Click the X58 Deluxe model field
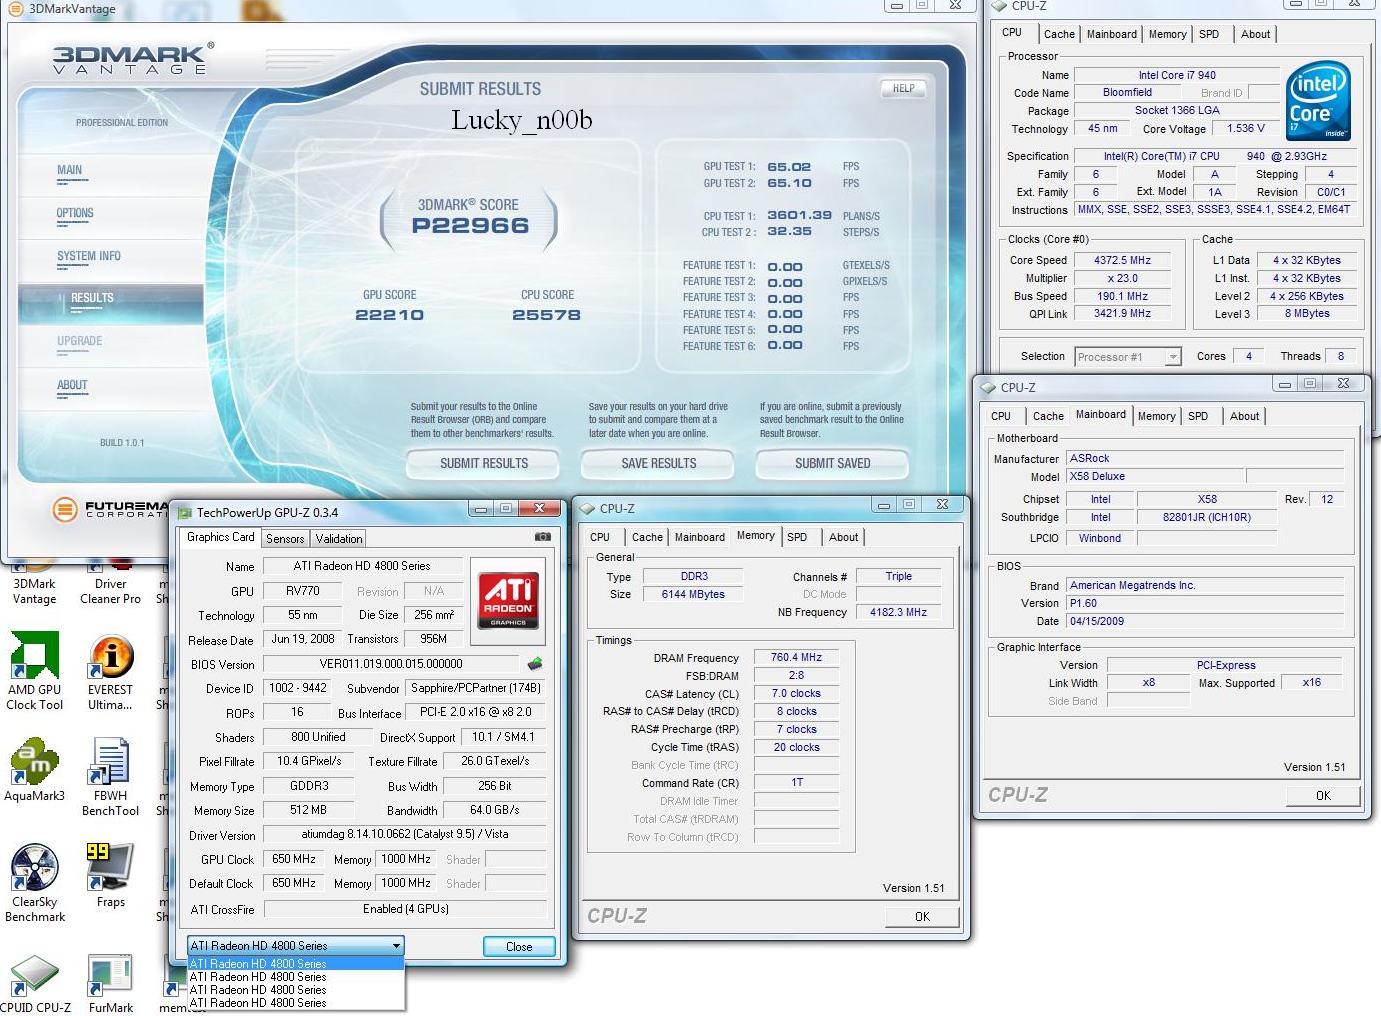The image size is (1381, 1016). [x=1153, y=476]
